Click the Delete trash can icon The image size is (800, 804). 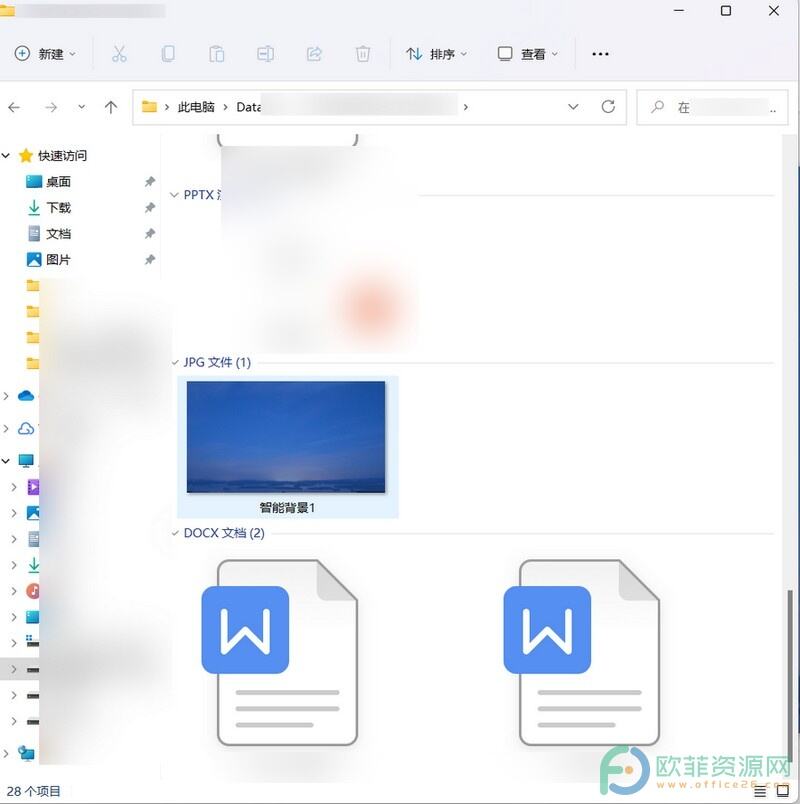363,54
